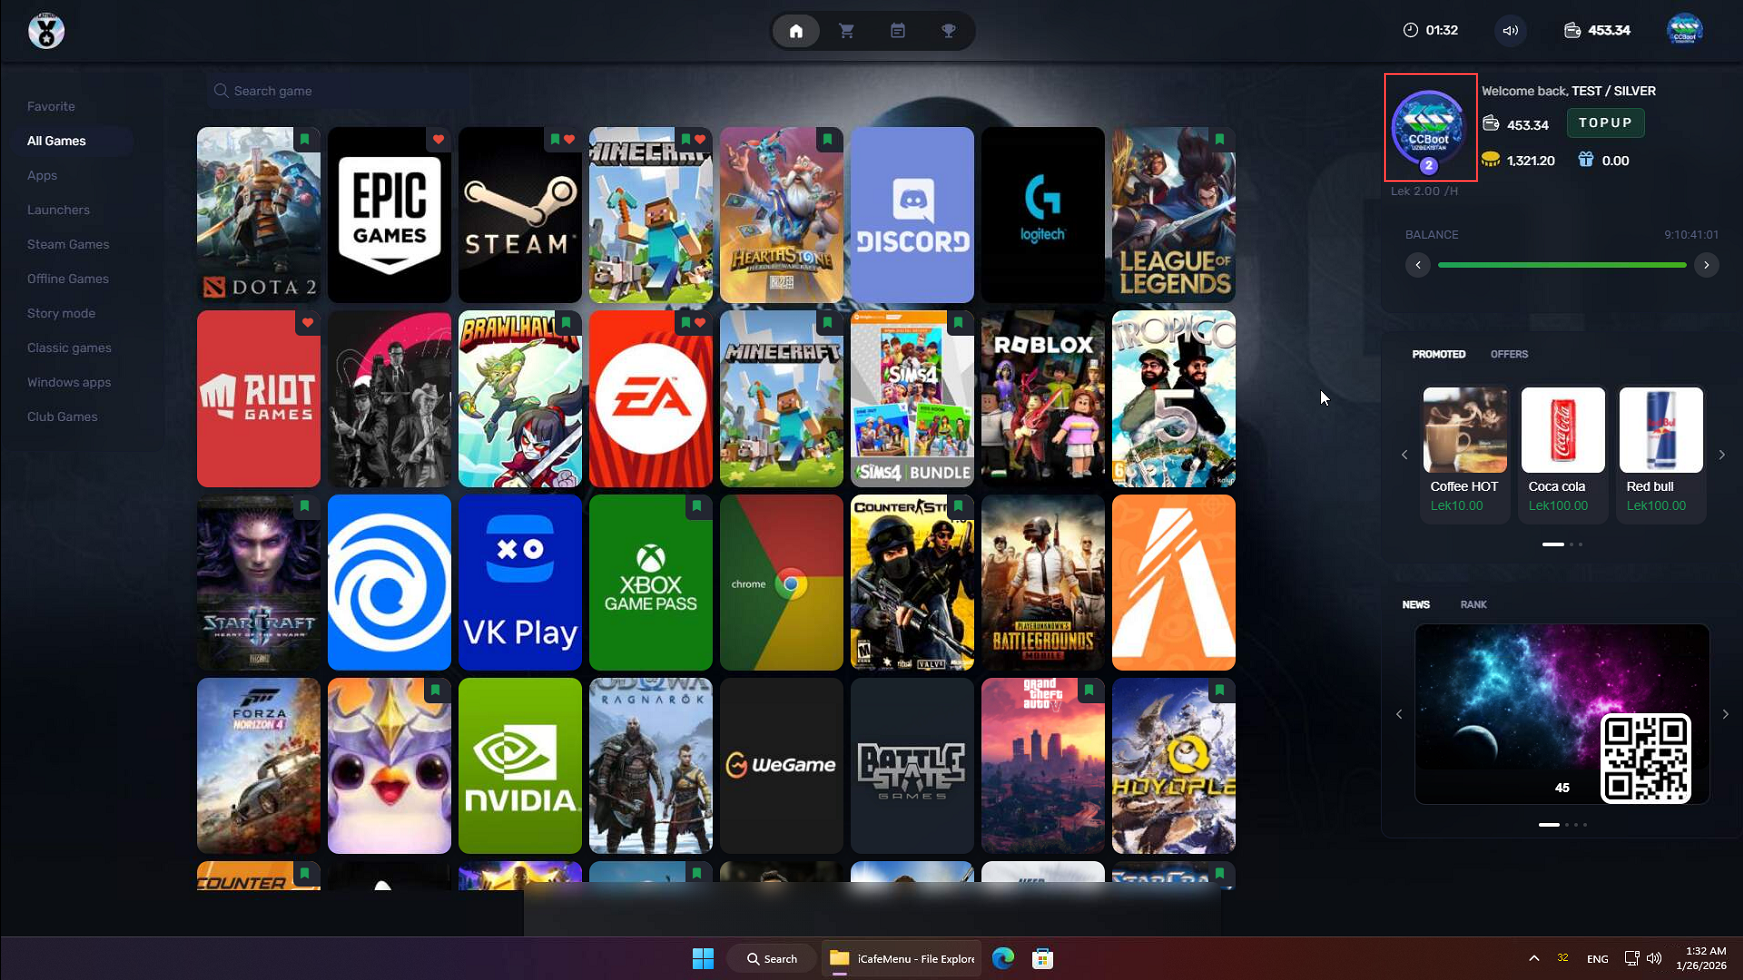
Task: Select Coffee HOT product
Action: 1465,453
